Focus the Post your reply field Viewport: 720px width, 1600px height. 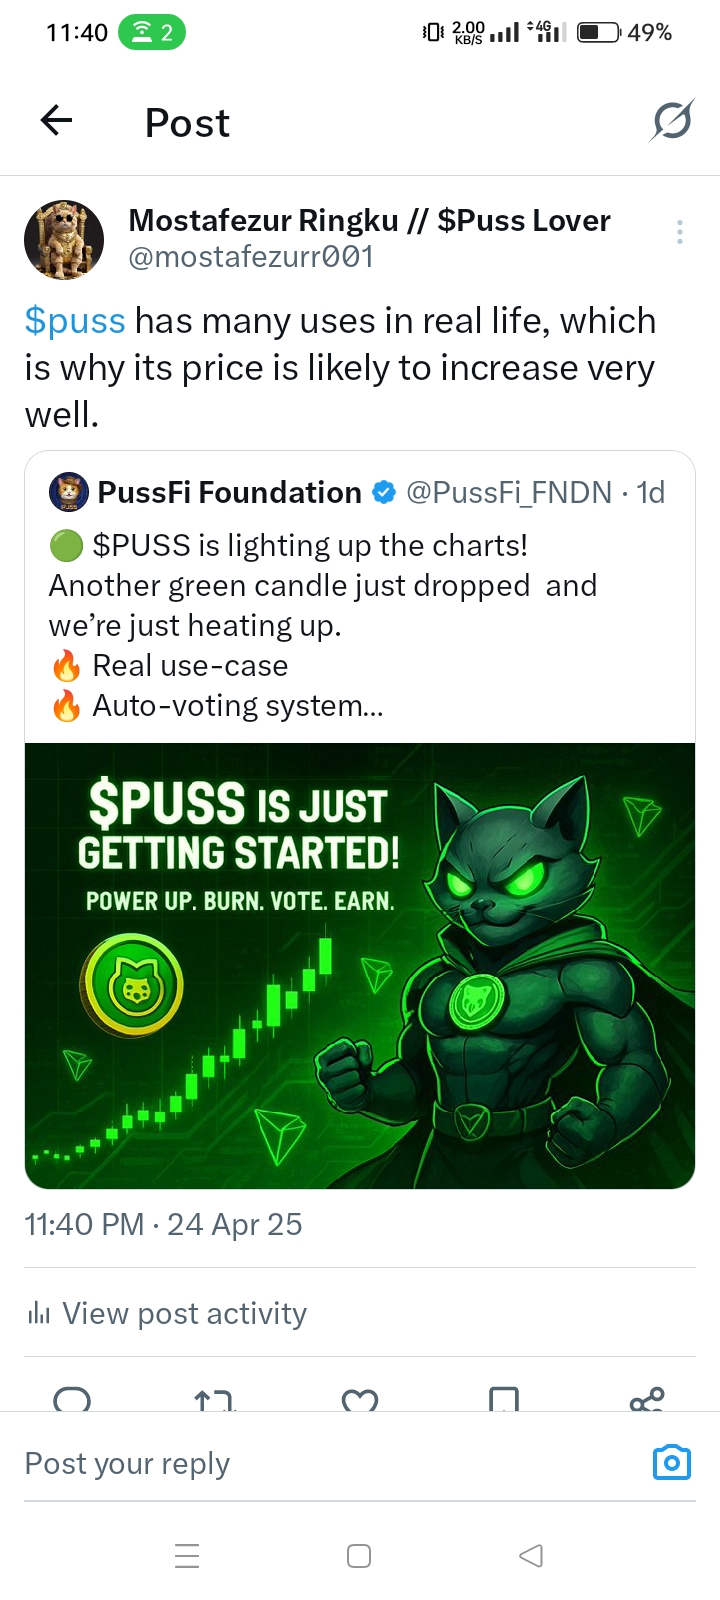click(330, 1464)
